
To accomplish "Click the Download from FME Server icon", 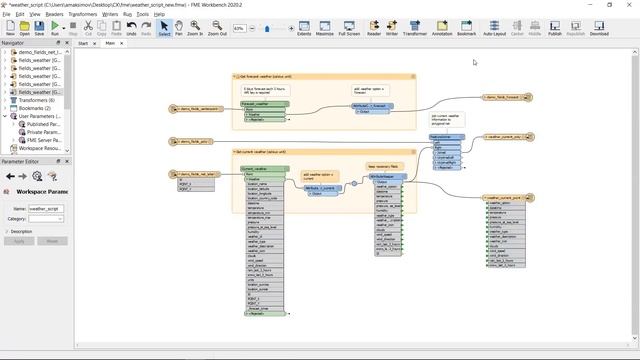I will (599, 28).
